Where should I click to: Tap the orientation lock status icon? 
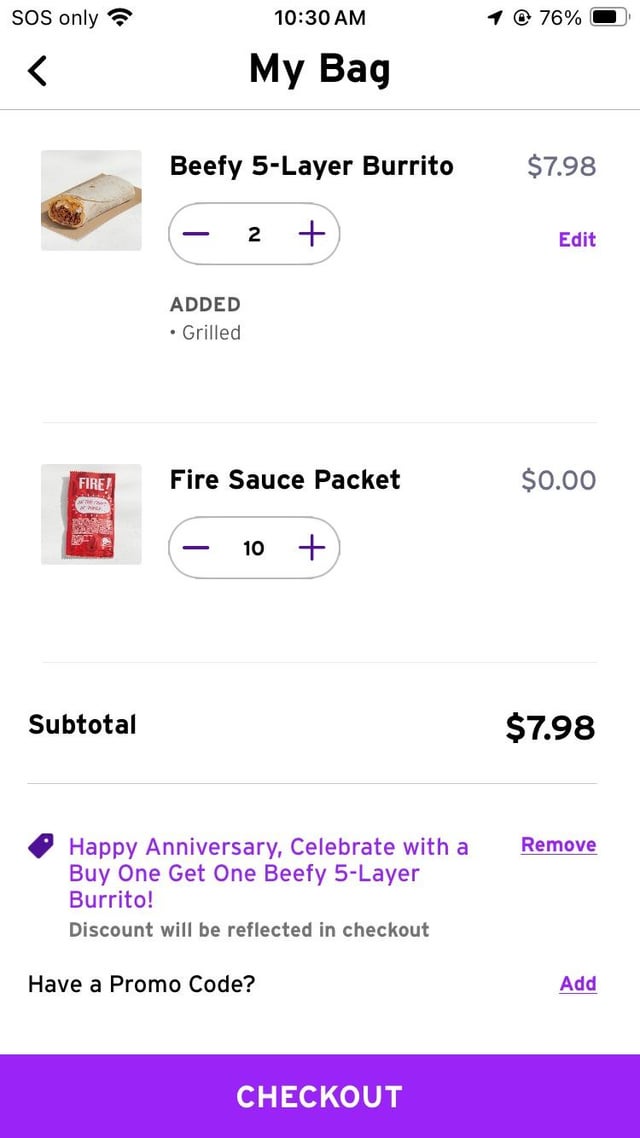pyautogui.click(x=521, y=18)
